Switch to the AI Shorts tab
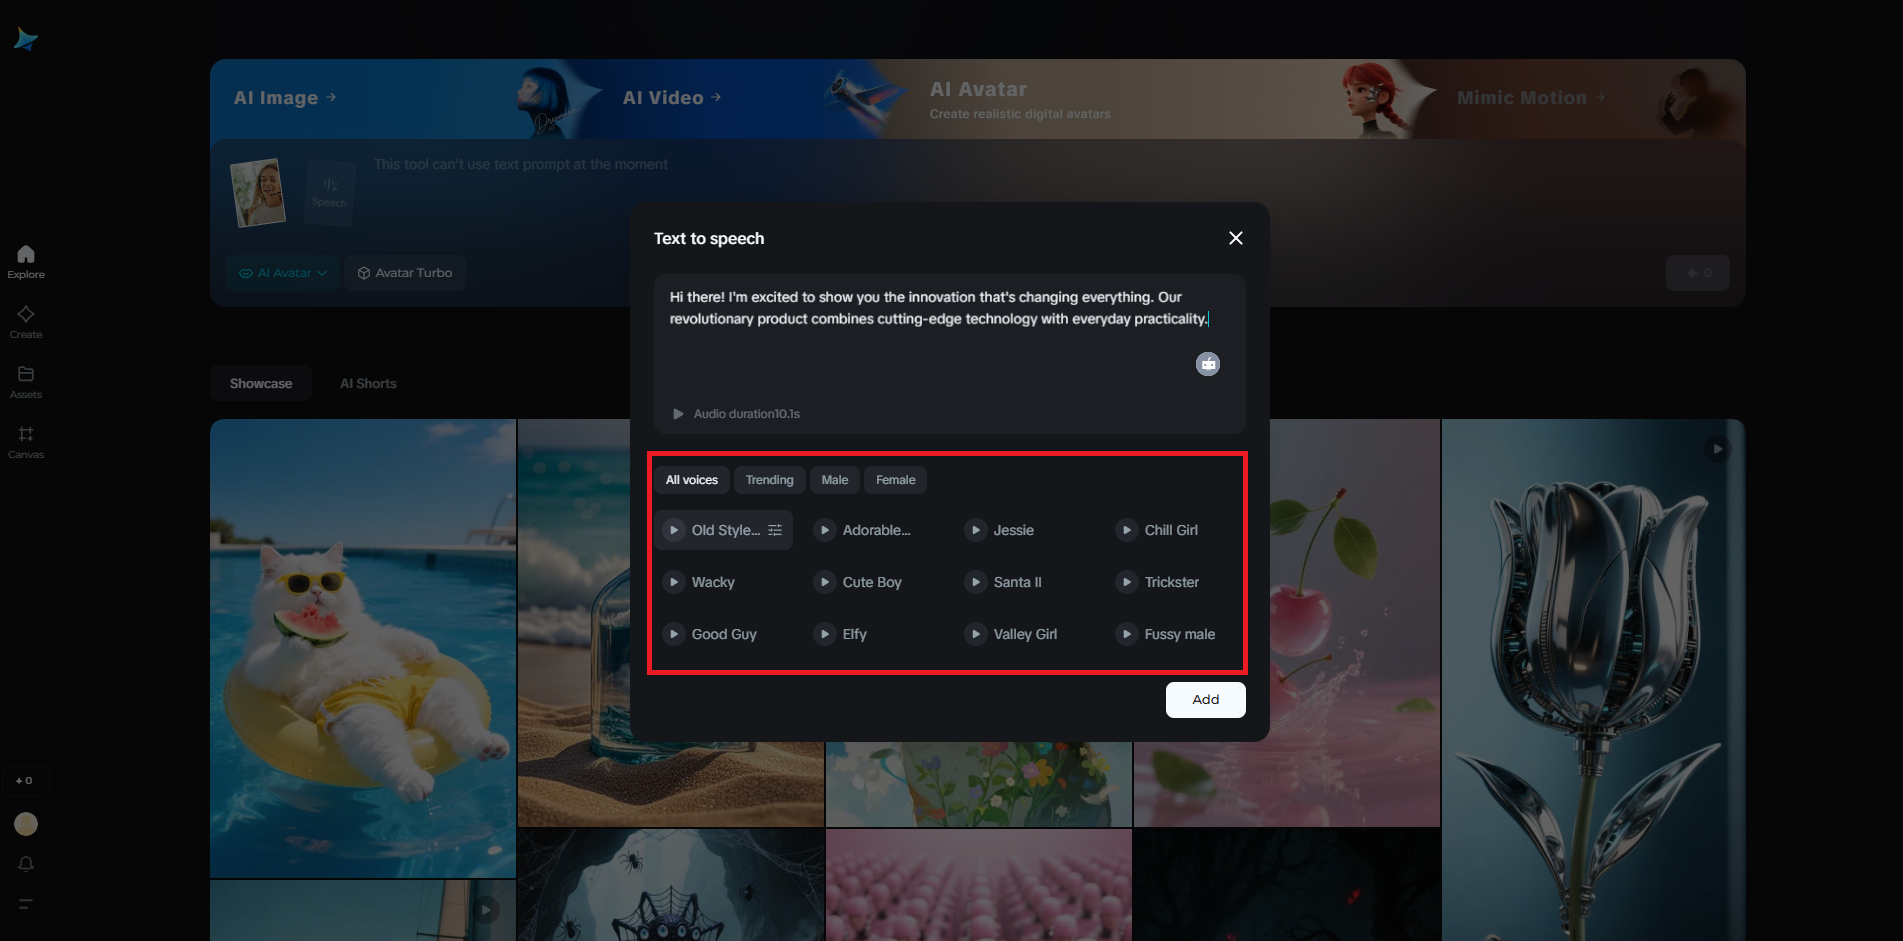 [x=367, y=383]
